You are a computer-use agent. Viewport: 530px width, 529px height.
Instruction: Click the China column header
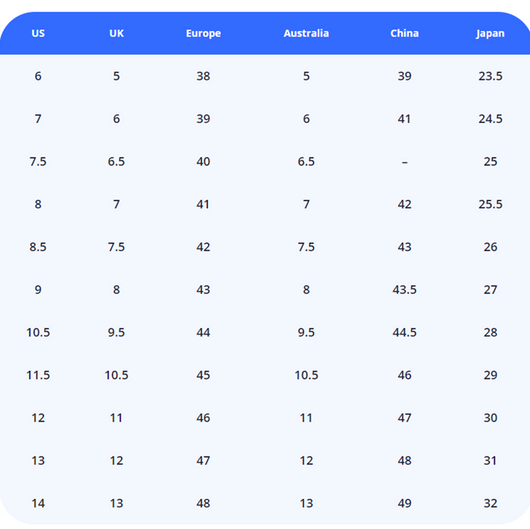pos(405,33)
